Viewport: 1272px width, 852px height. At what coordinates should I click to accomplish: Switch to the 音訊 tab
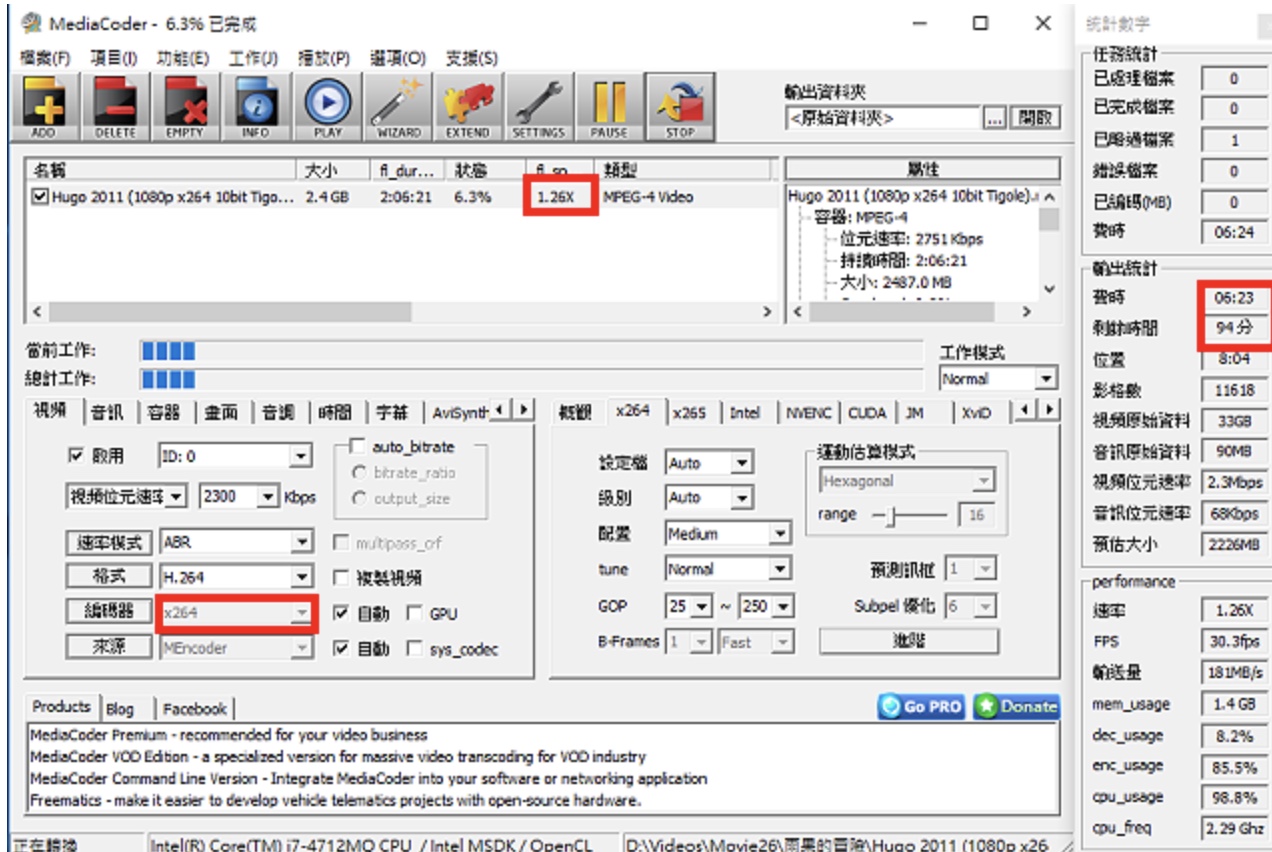pos(107,411)
